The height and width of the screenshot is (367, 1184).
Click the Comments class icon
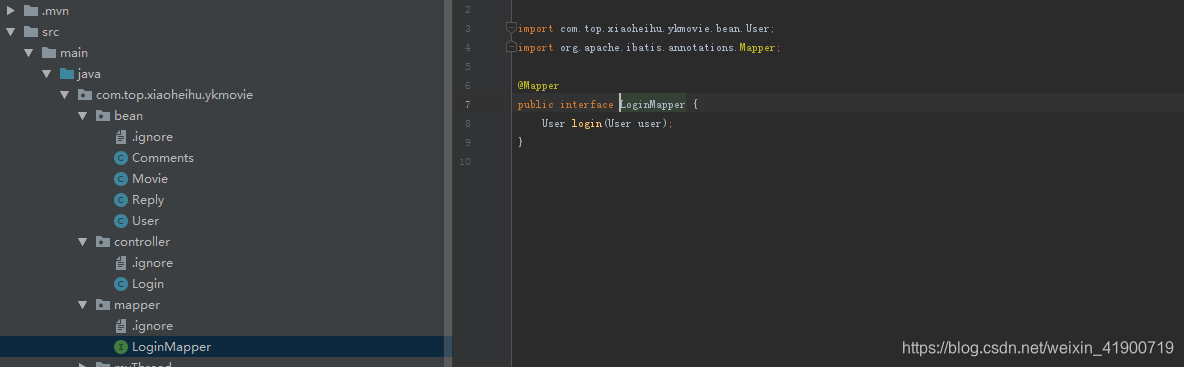click(121, 158)
